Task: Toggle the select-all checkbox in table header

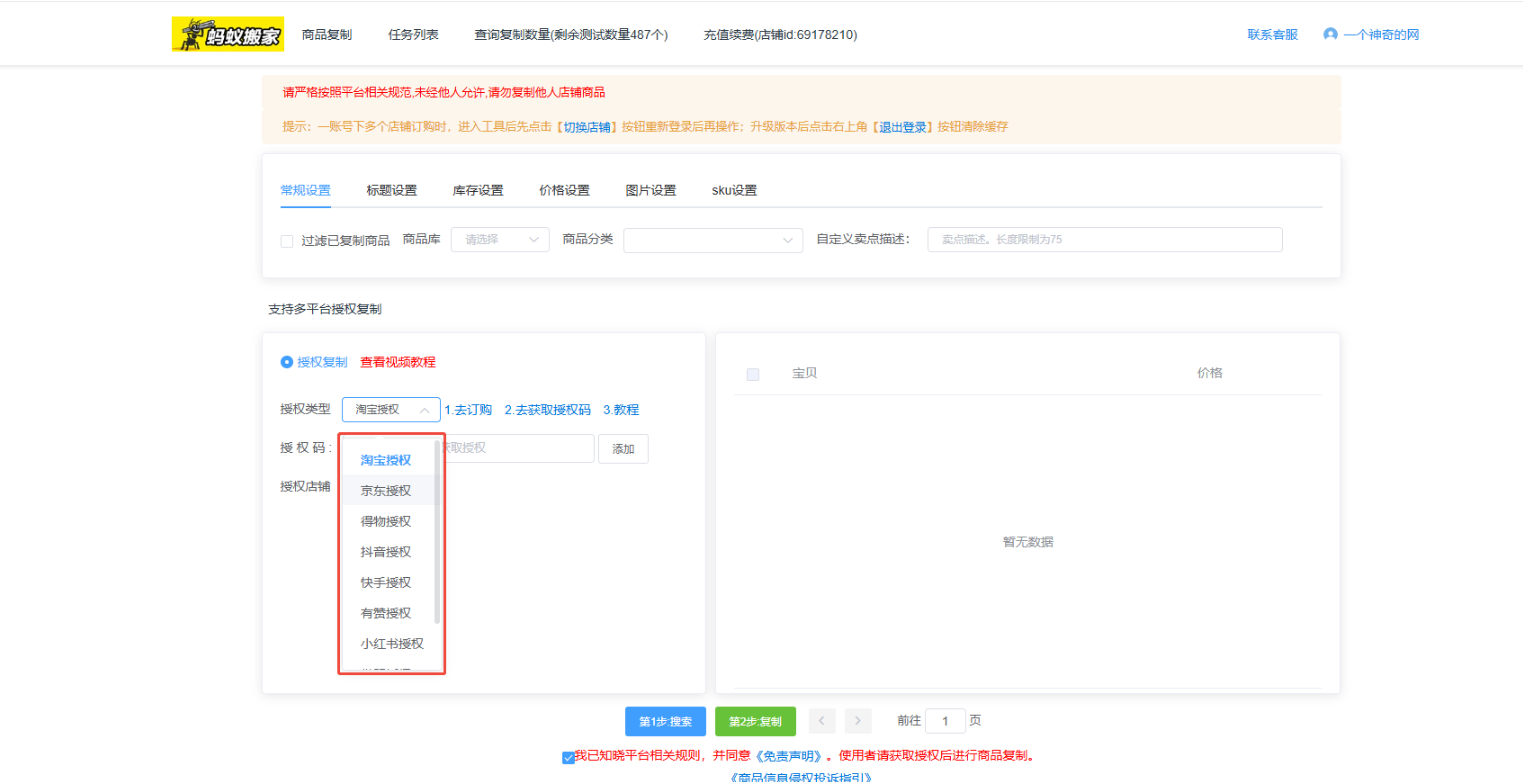Action: coord(753,374)
